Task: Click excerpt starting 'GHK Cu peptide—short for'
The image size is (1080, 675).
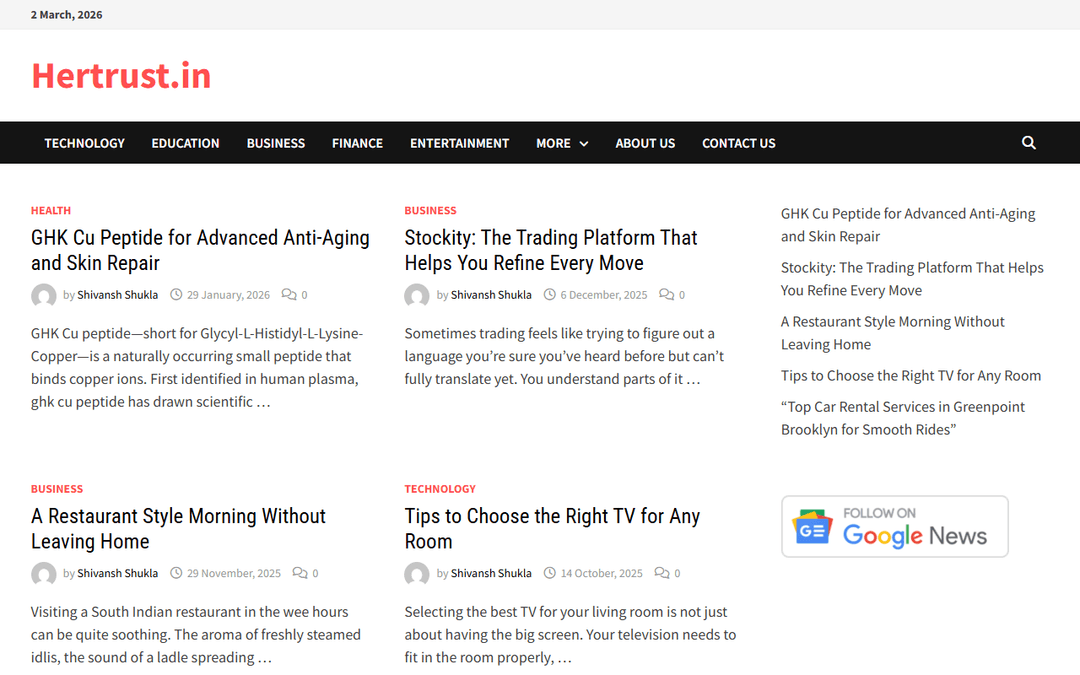Action: 197,367
